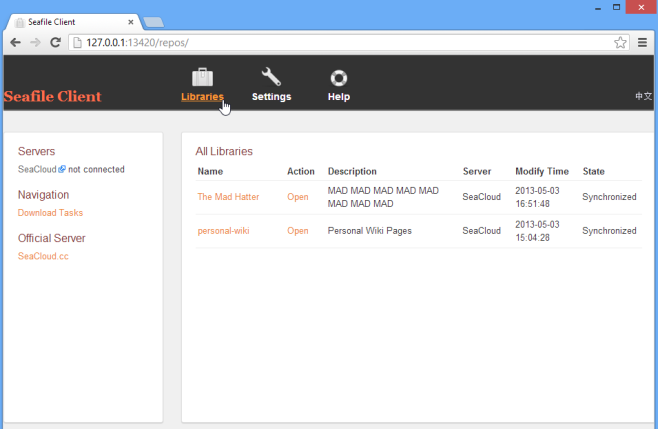Screen dimensions: 658x429
Task: Reload the current page
Action: (55, 42)
